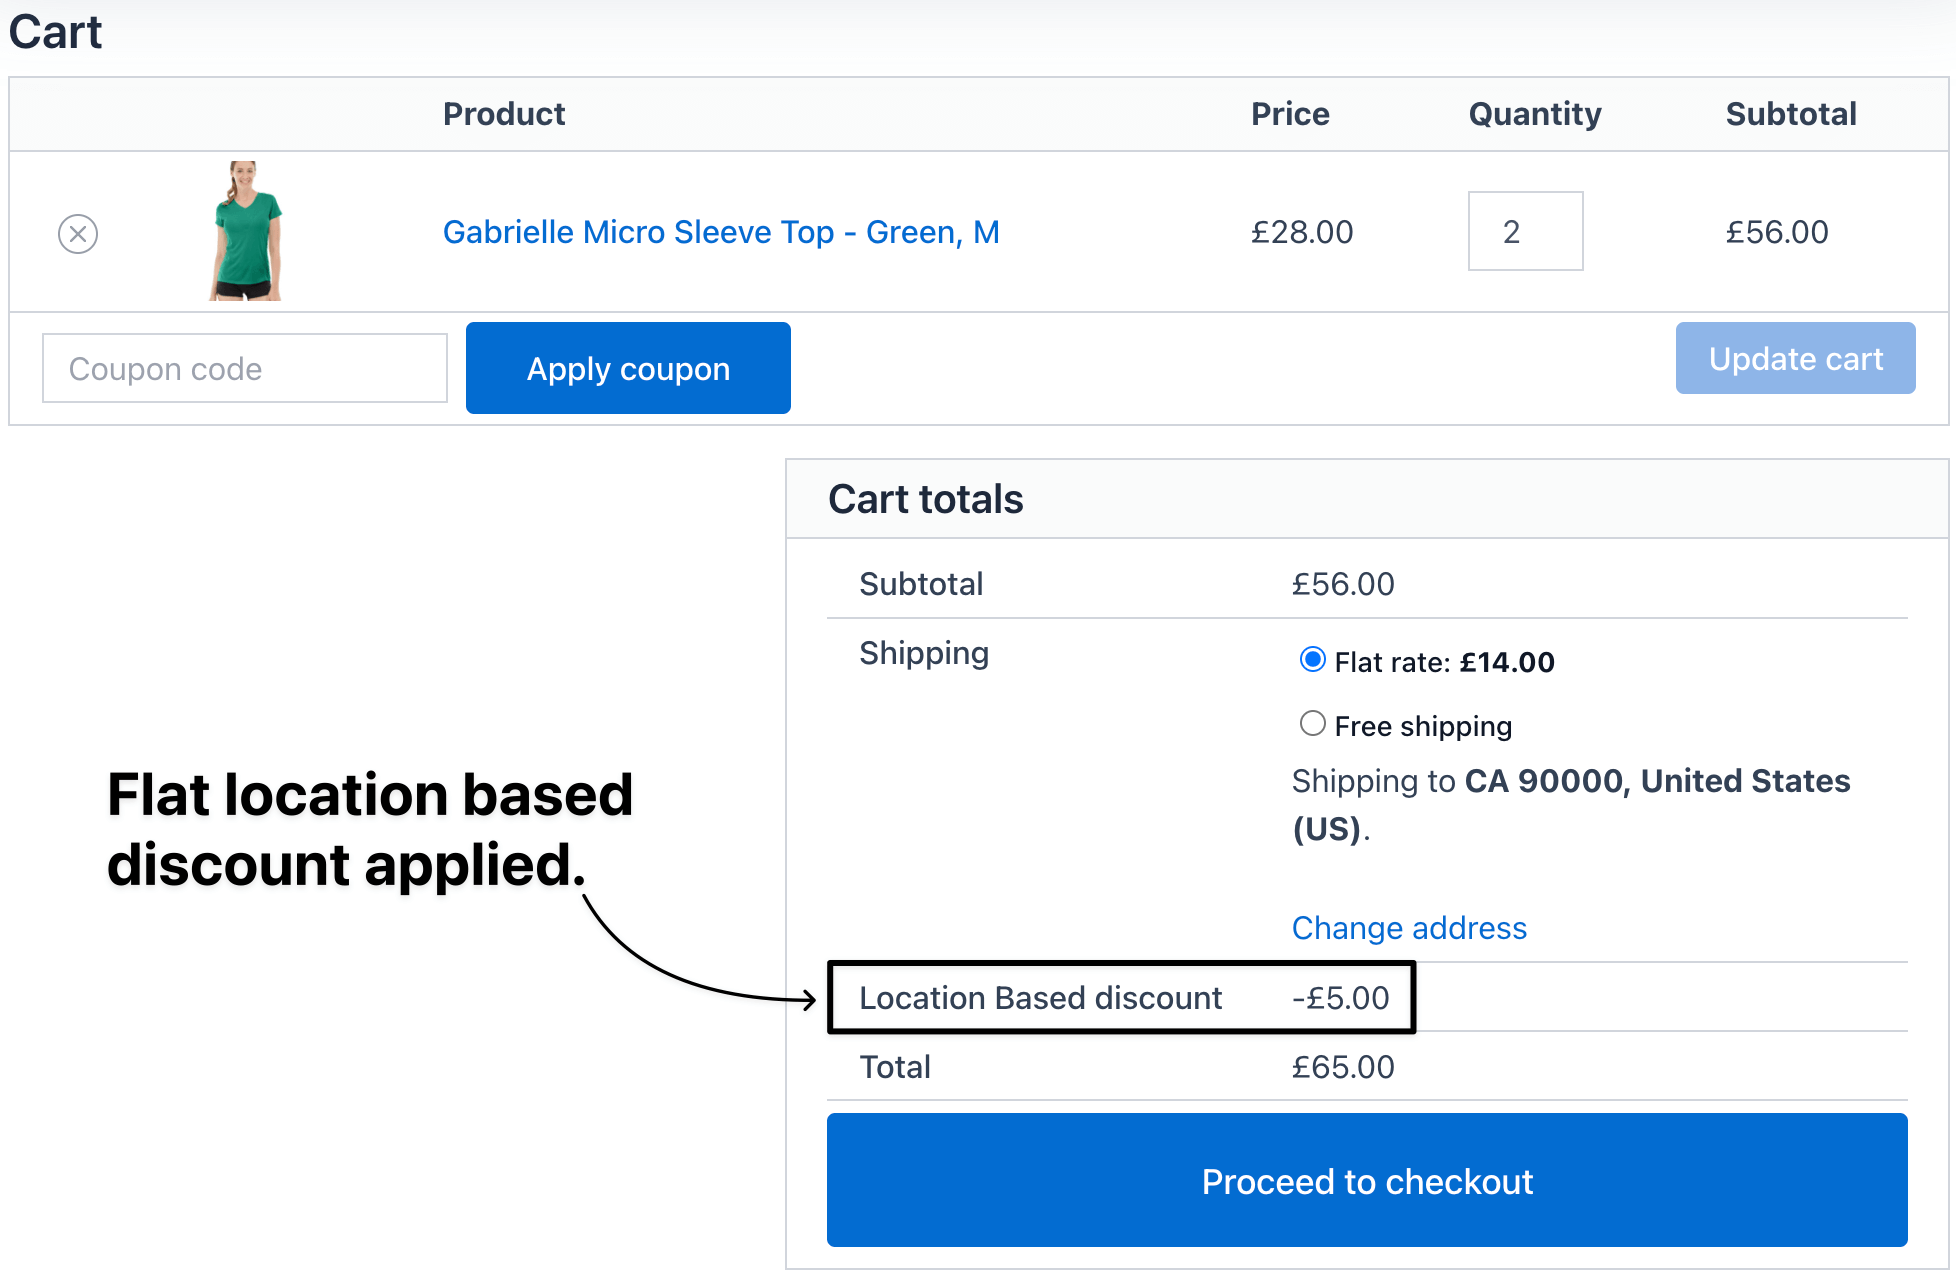Screen dimensions: 1956x1276
Task: Click the £28.00 unit price
Action: coord(1301,232)
